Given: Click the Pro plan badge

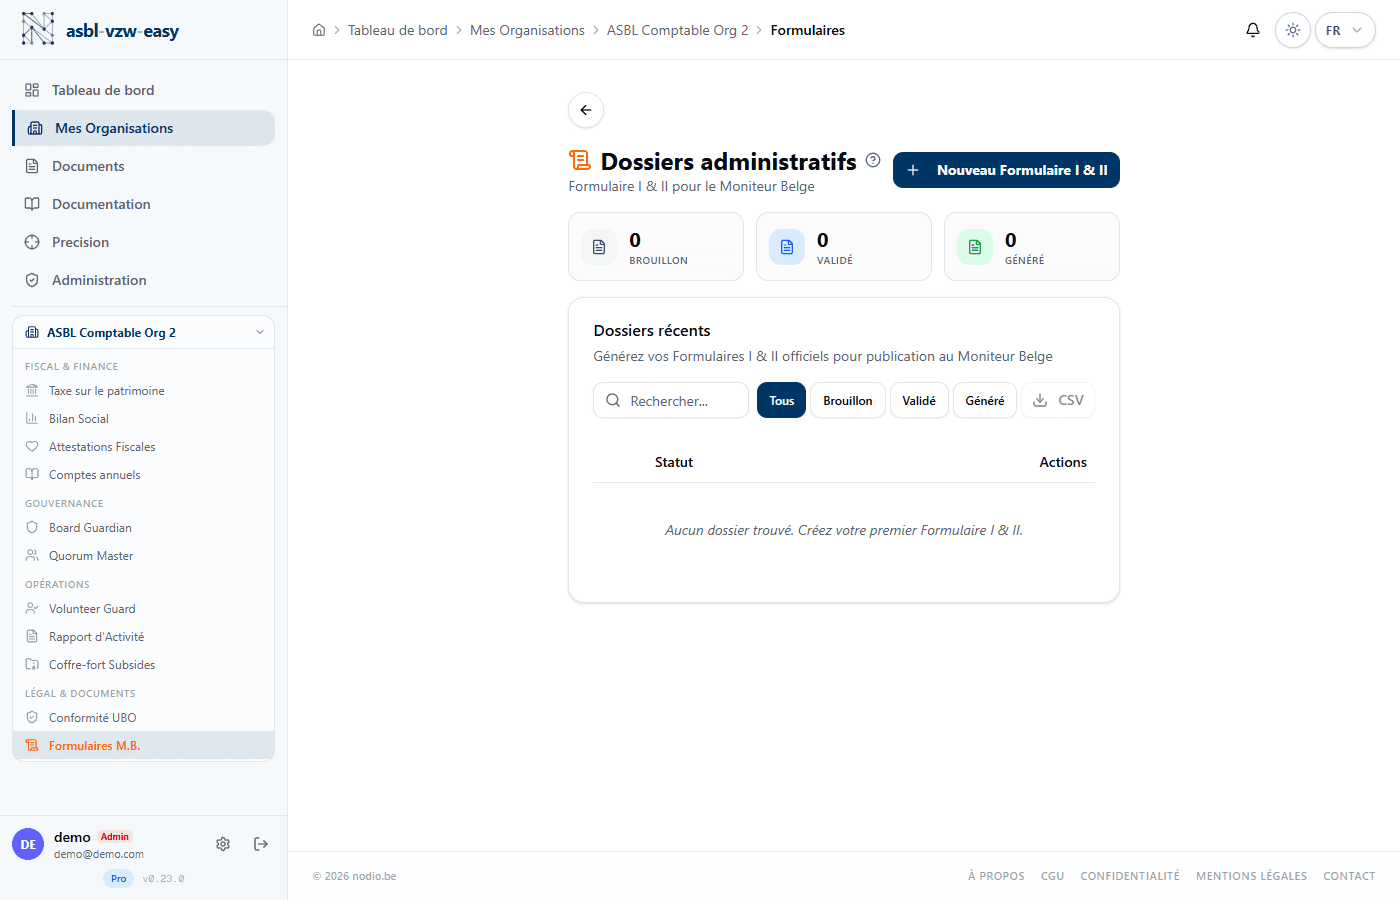Looking at the screenshot, I should click(x=119, y=878).
